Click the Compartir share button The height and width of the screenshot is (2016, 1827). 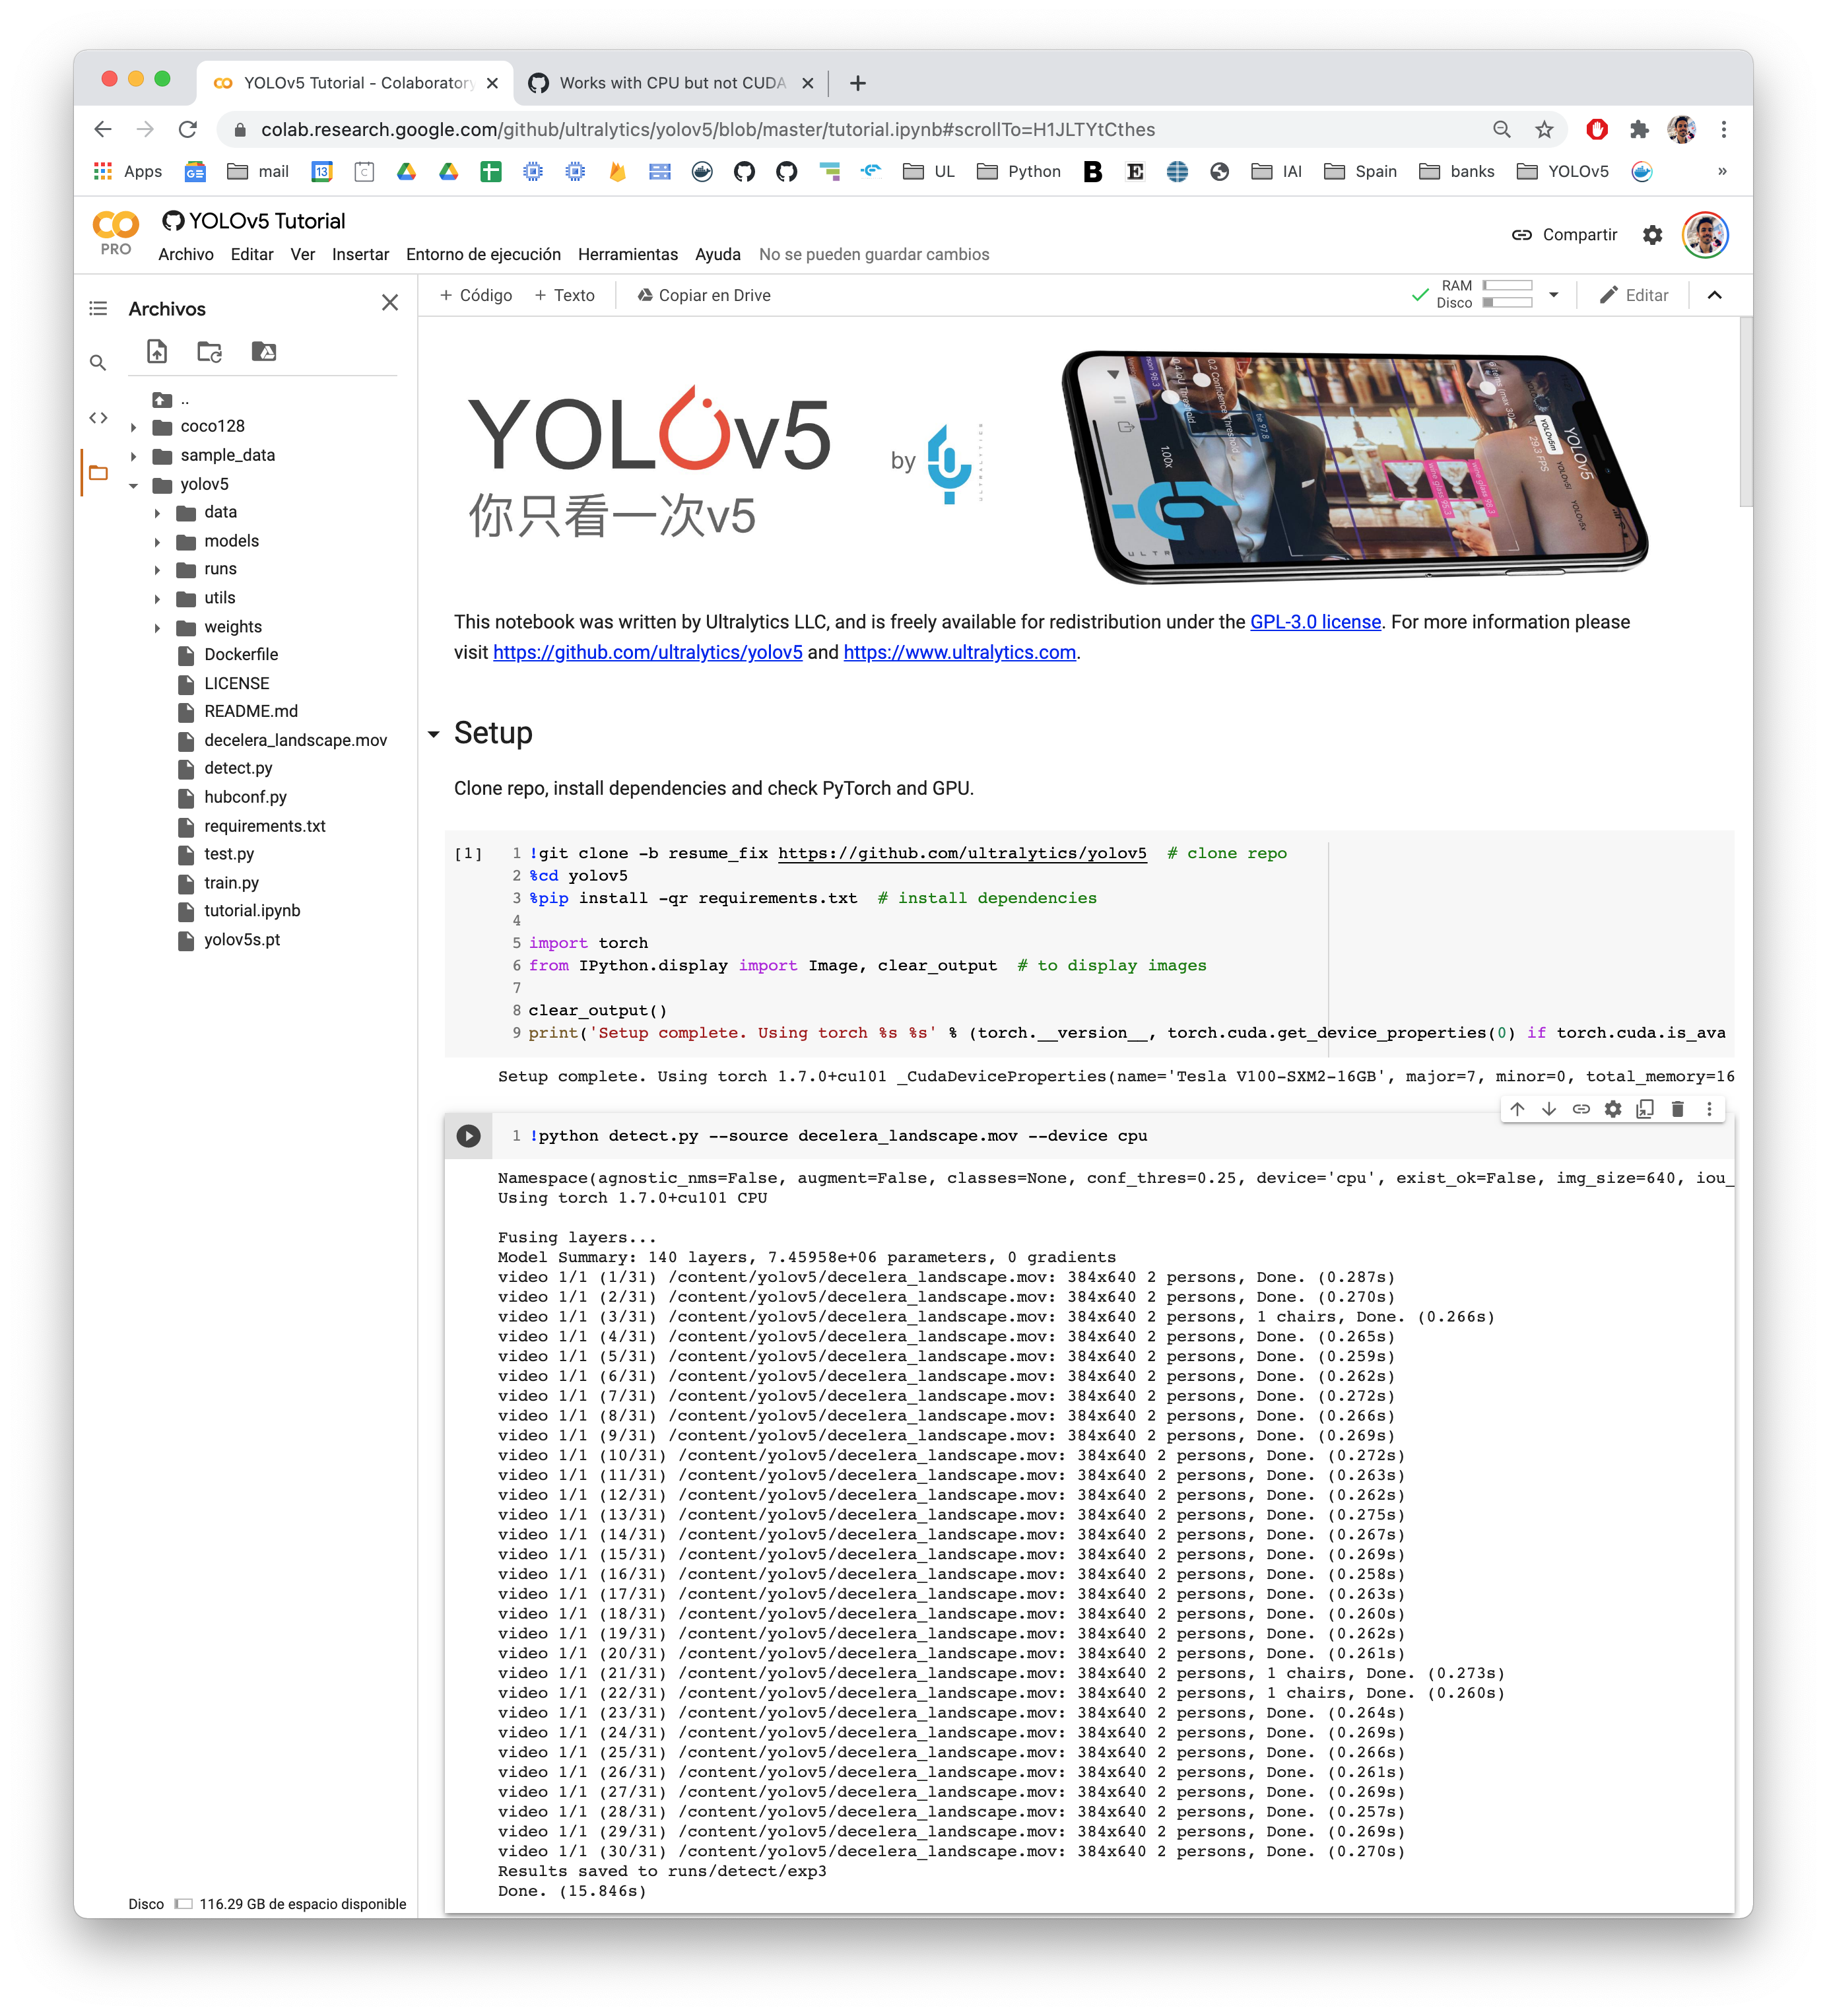1564,234
